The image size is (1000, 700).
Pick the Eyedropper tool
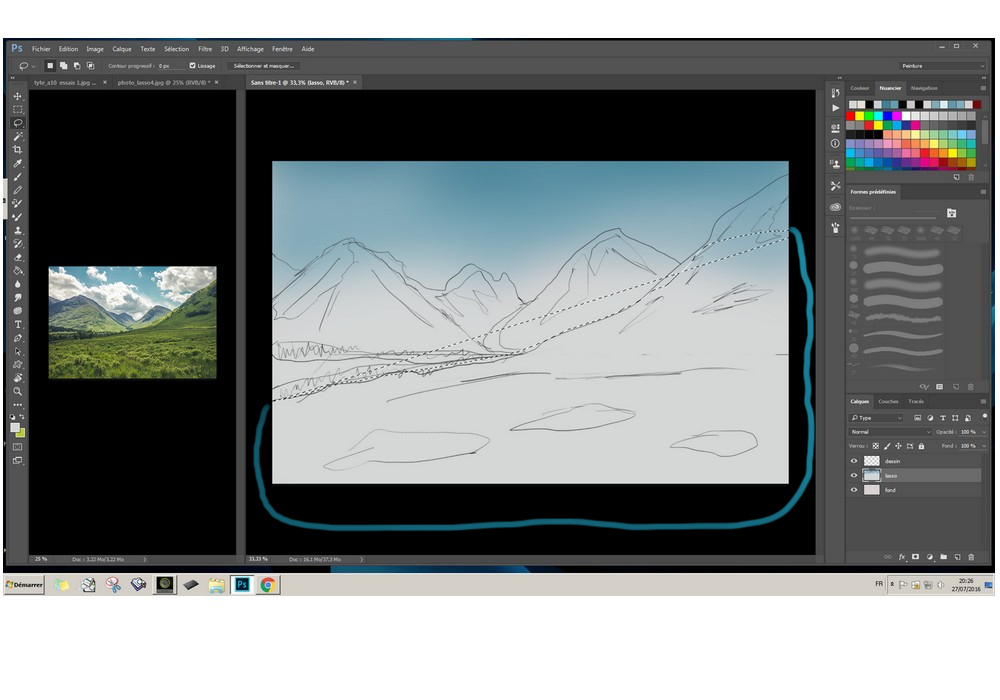click(17, 163)
